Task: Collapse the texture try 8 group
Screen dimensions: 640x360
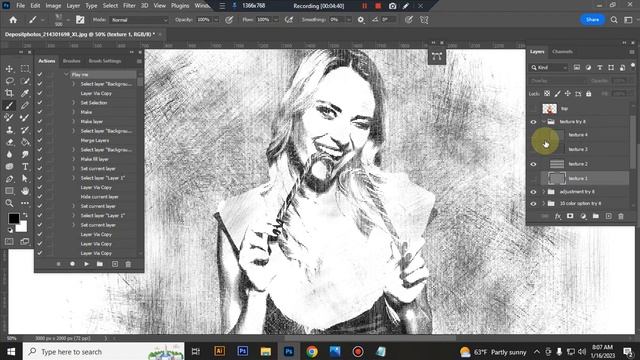Action: coord(544,122)
